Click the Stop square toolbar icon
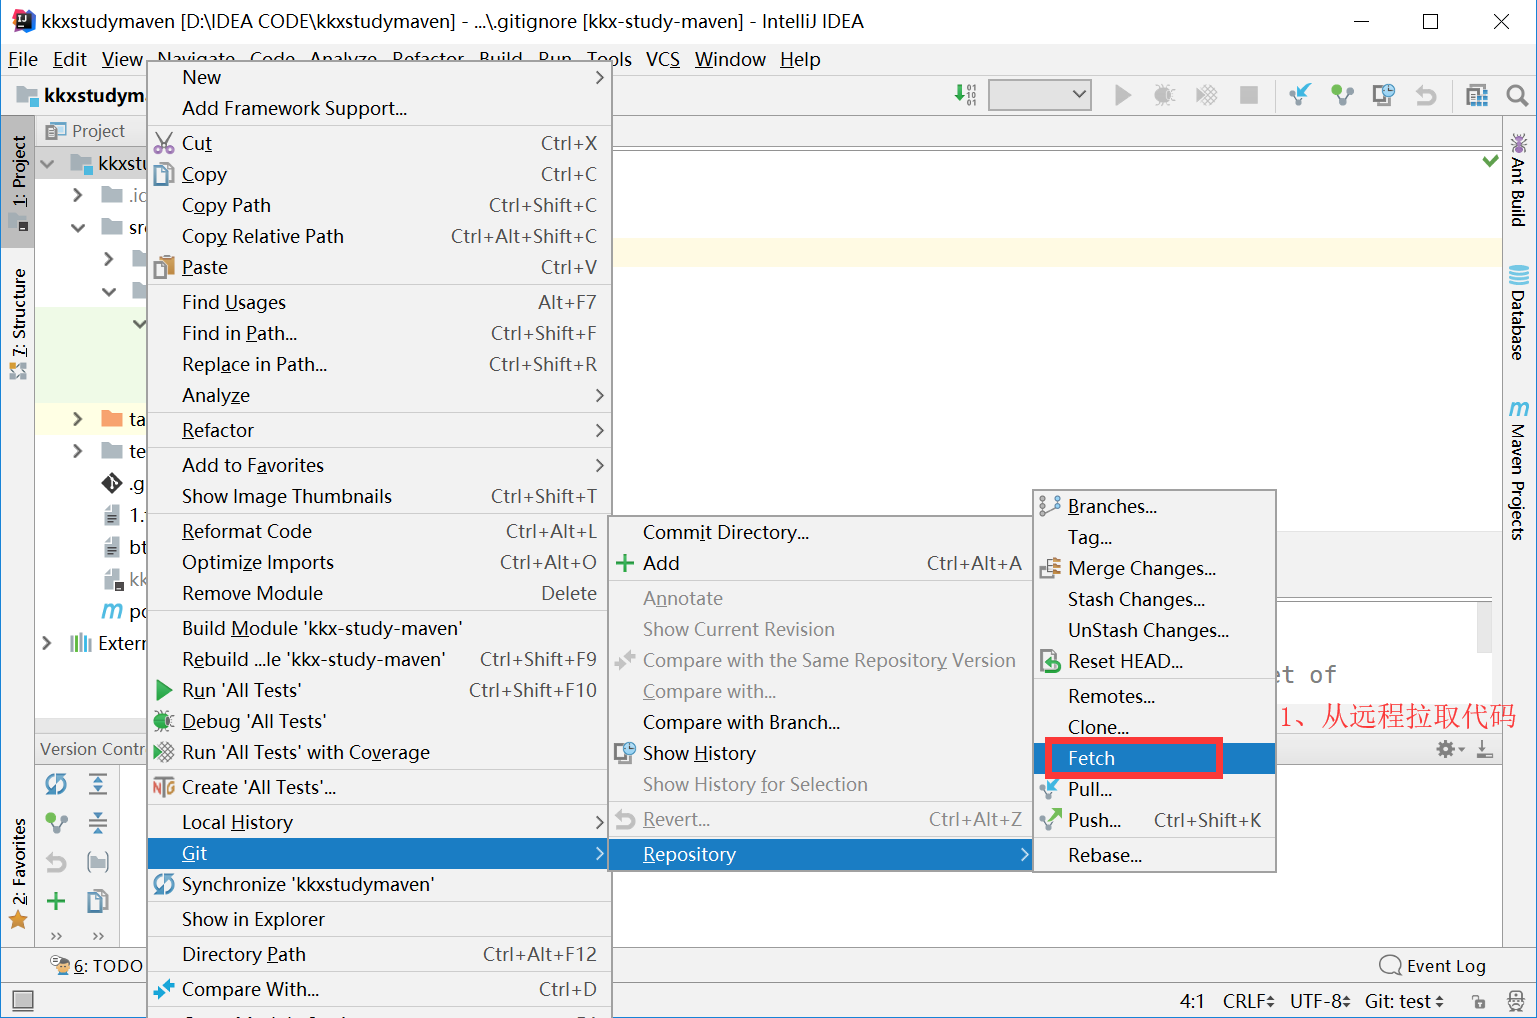This screenshot has width=1537, height=1018. pyautogui.click(x=1248, y=95)
